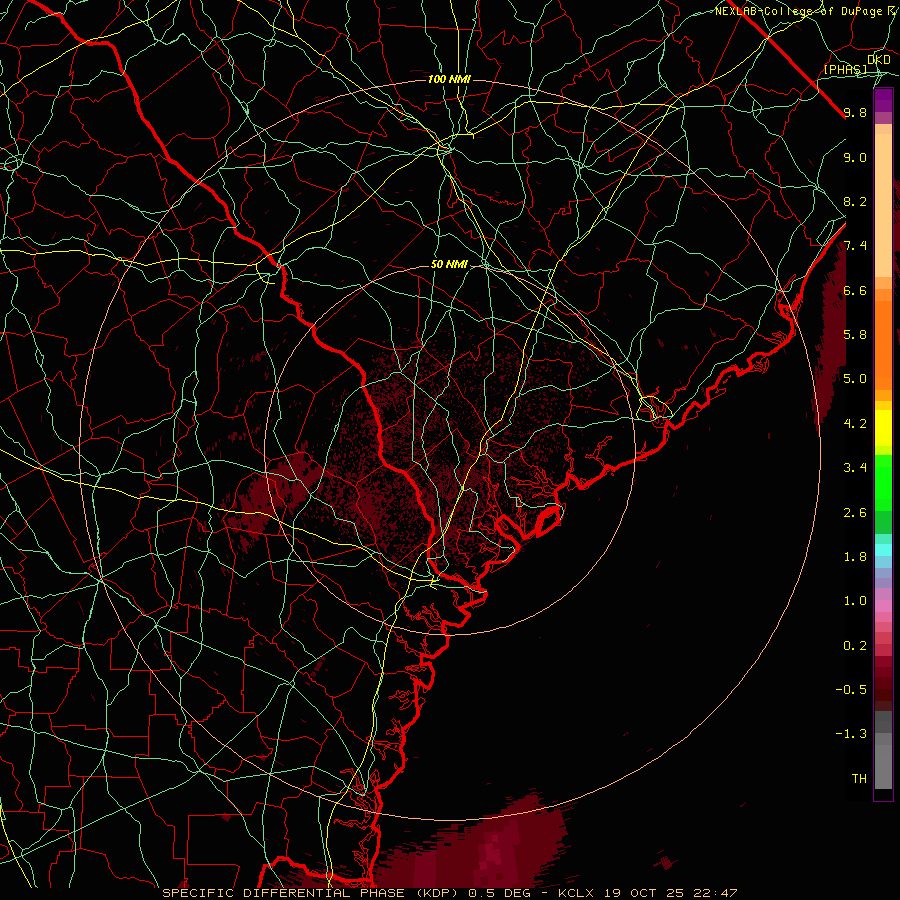Click the "19 OCT 25" date text
Viewport: 900px width, 900px height.
point(642,893)
